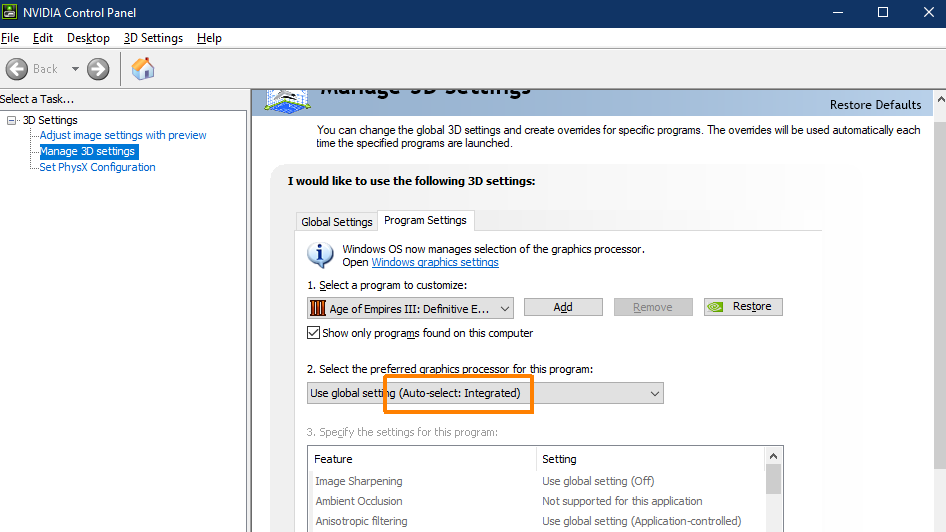Open the Help menu
This screenshot has width=946, height=532.
click(x=209, y=38)
